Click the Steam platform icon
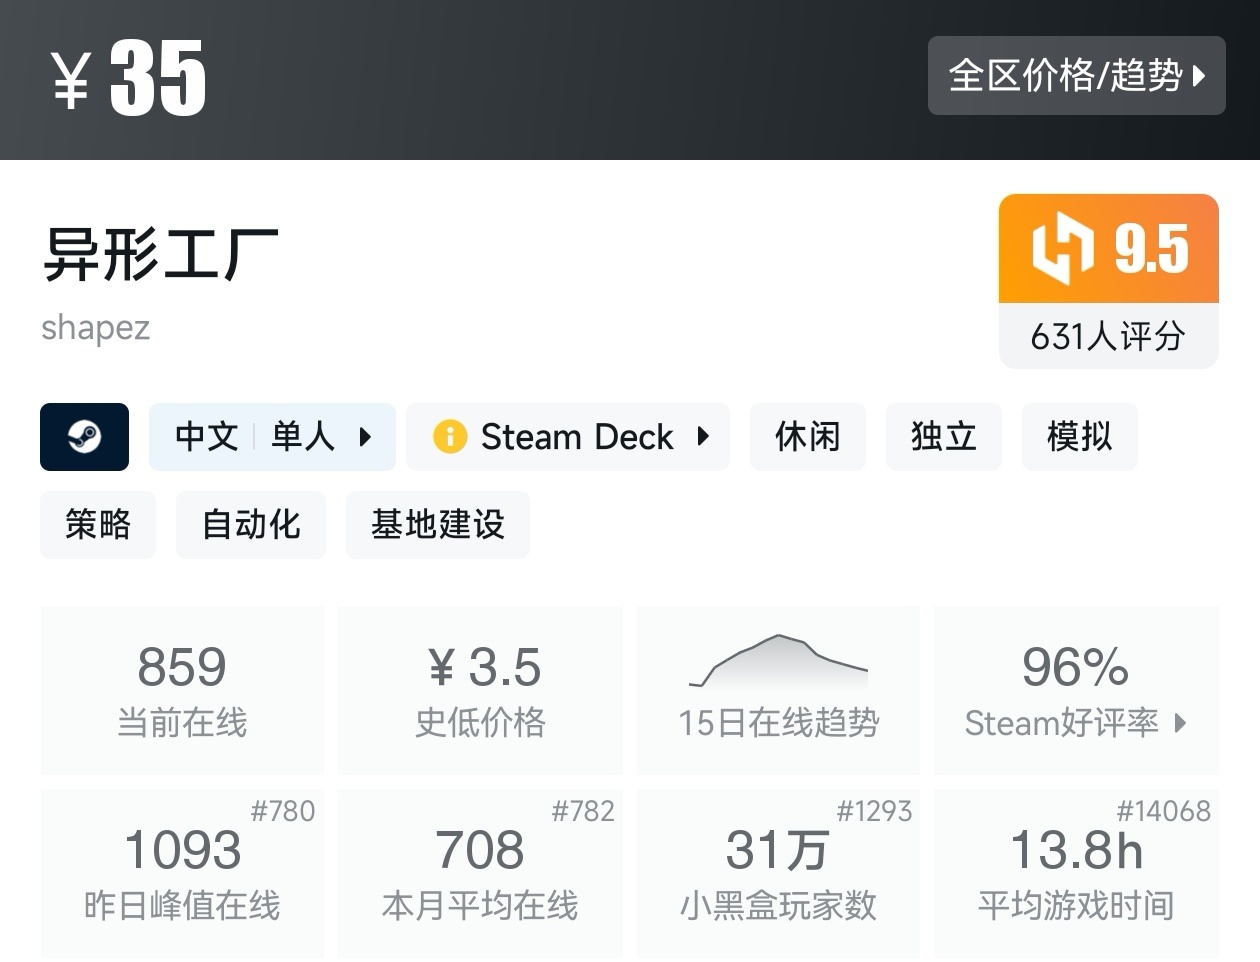 (x=84, y=437)
